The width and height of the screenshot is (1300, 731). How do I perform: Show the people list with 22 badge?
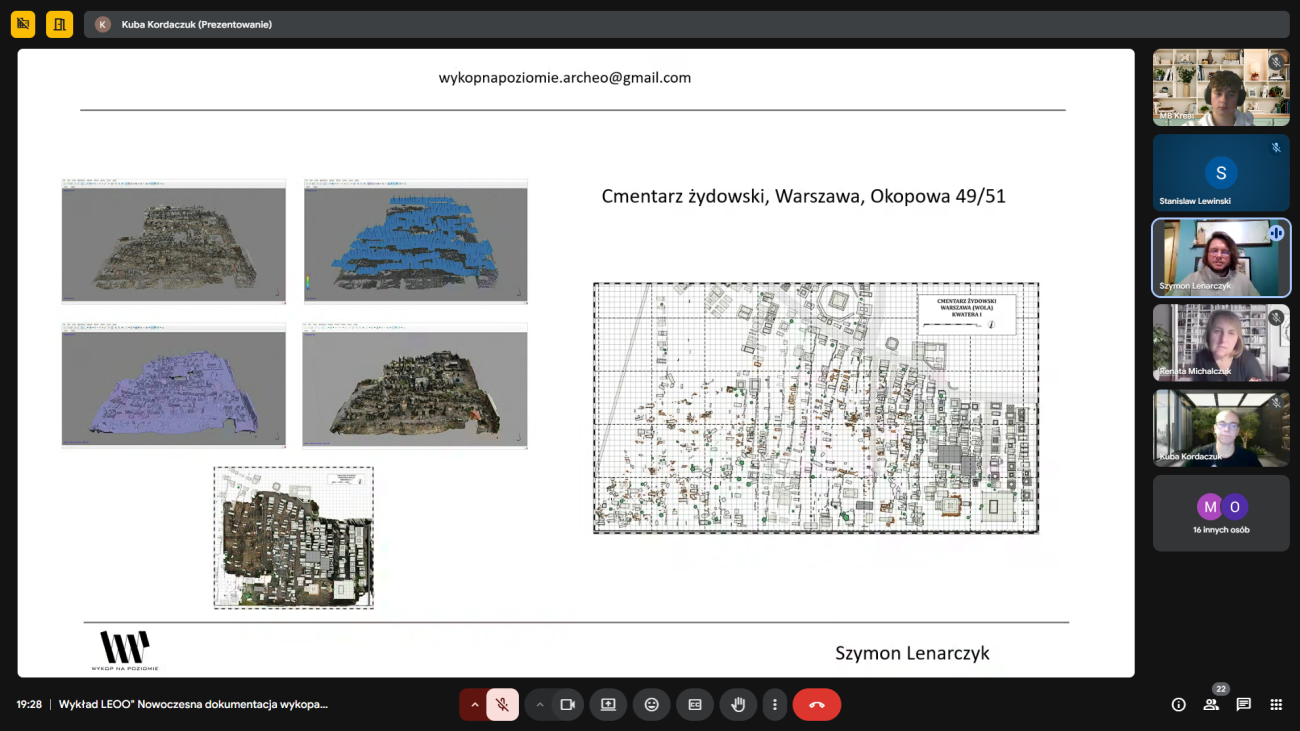pos(1211,704)
